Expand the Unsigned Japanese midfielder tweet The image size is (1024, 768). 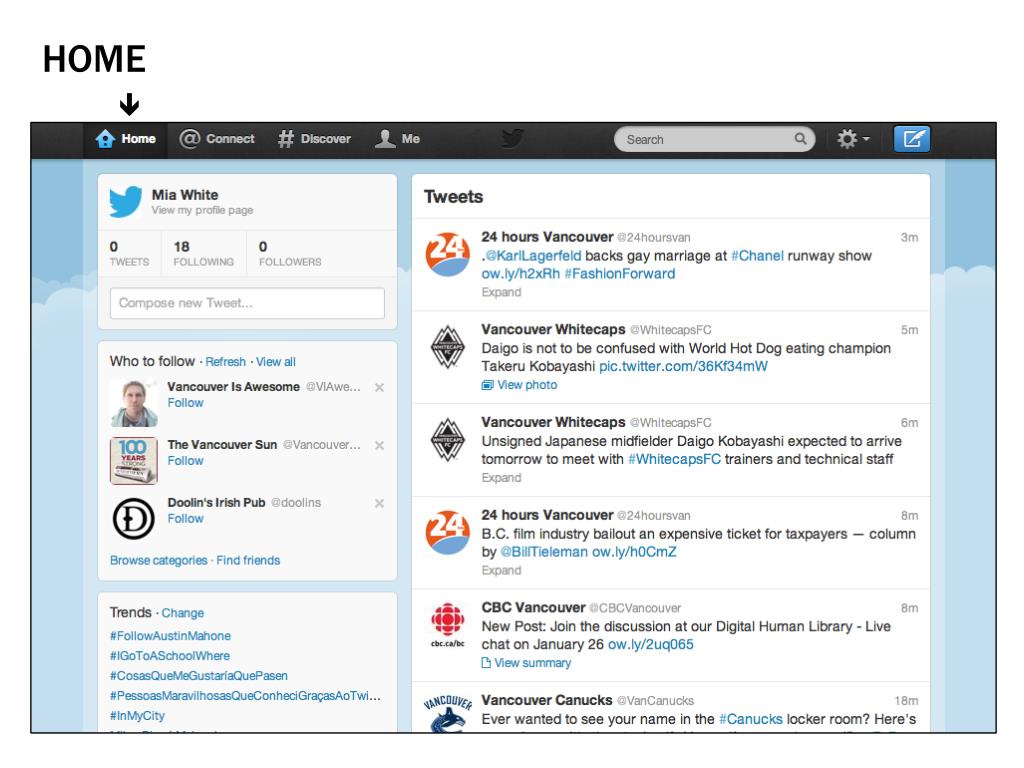502,477
